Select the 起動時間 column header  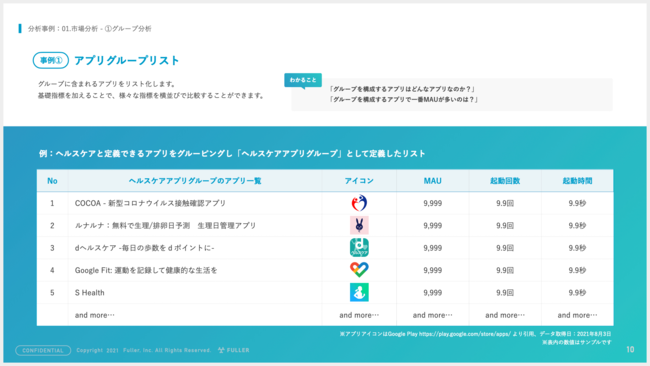[577, 181]
